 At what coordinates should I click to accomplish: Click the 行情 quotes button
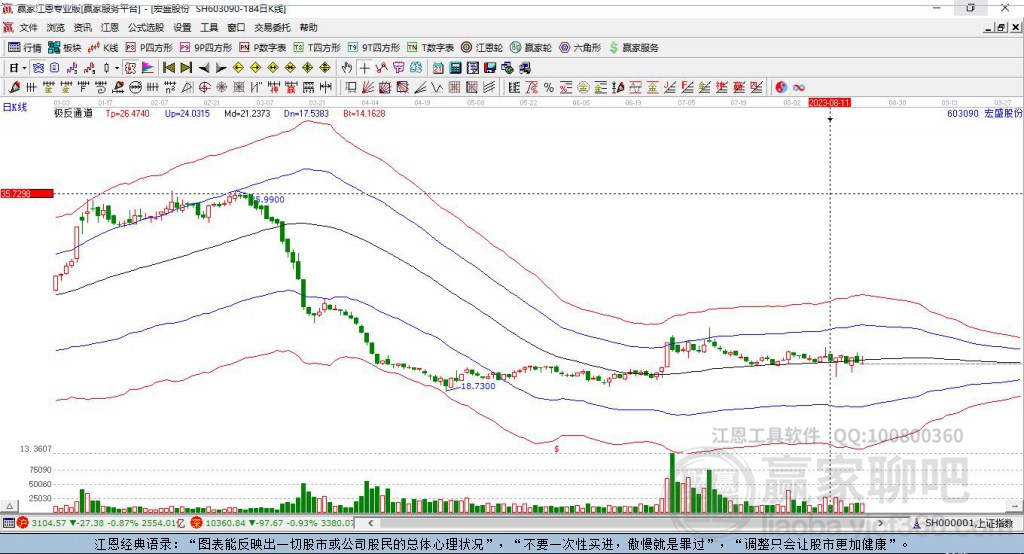25,48
